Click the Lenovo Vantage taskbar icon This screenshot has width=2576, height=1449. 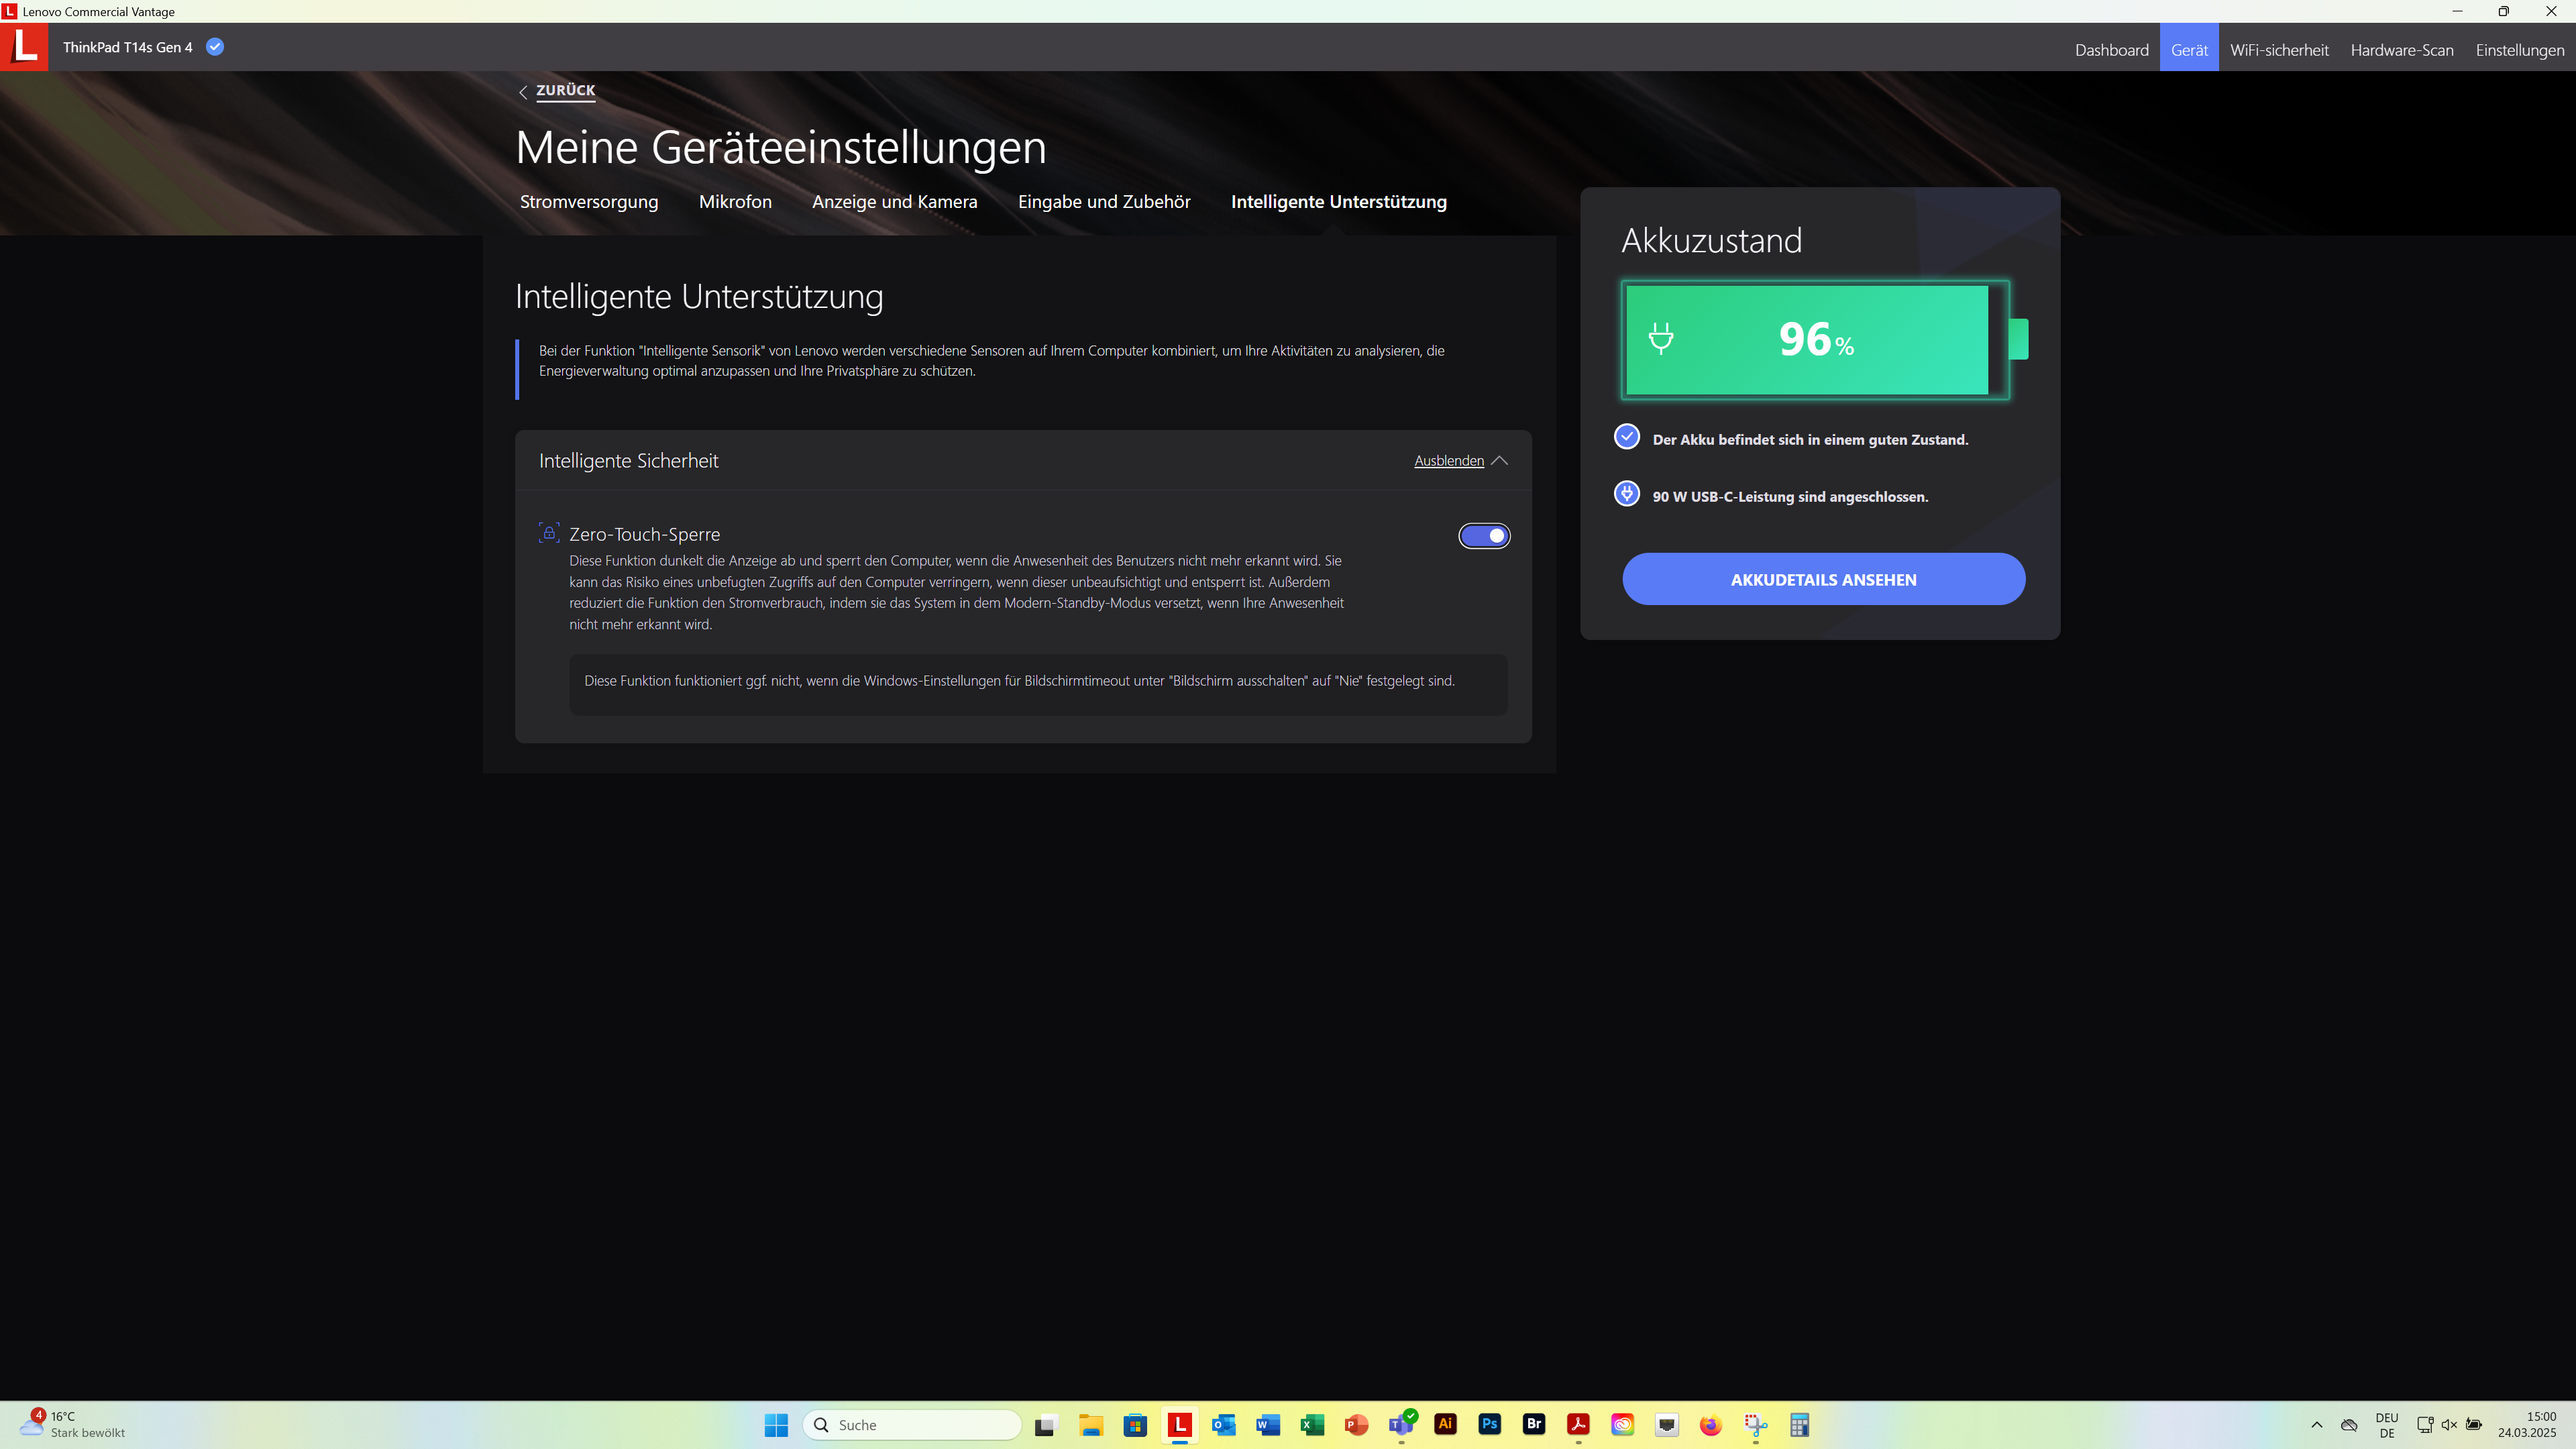click(x=1179, y=1425)
